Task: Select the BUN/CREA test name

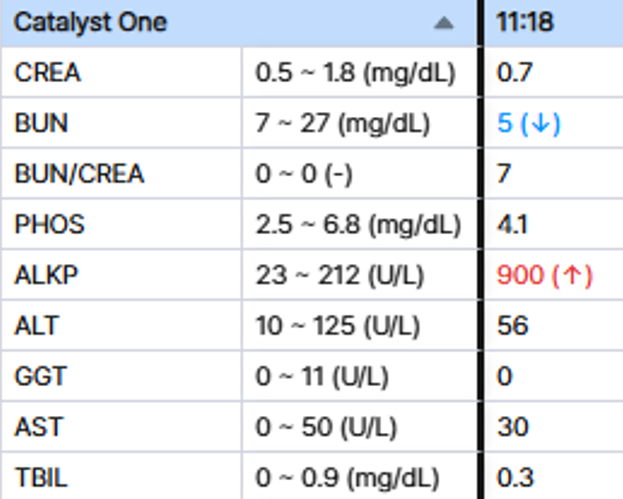Action: (x=79, y=174)
